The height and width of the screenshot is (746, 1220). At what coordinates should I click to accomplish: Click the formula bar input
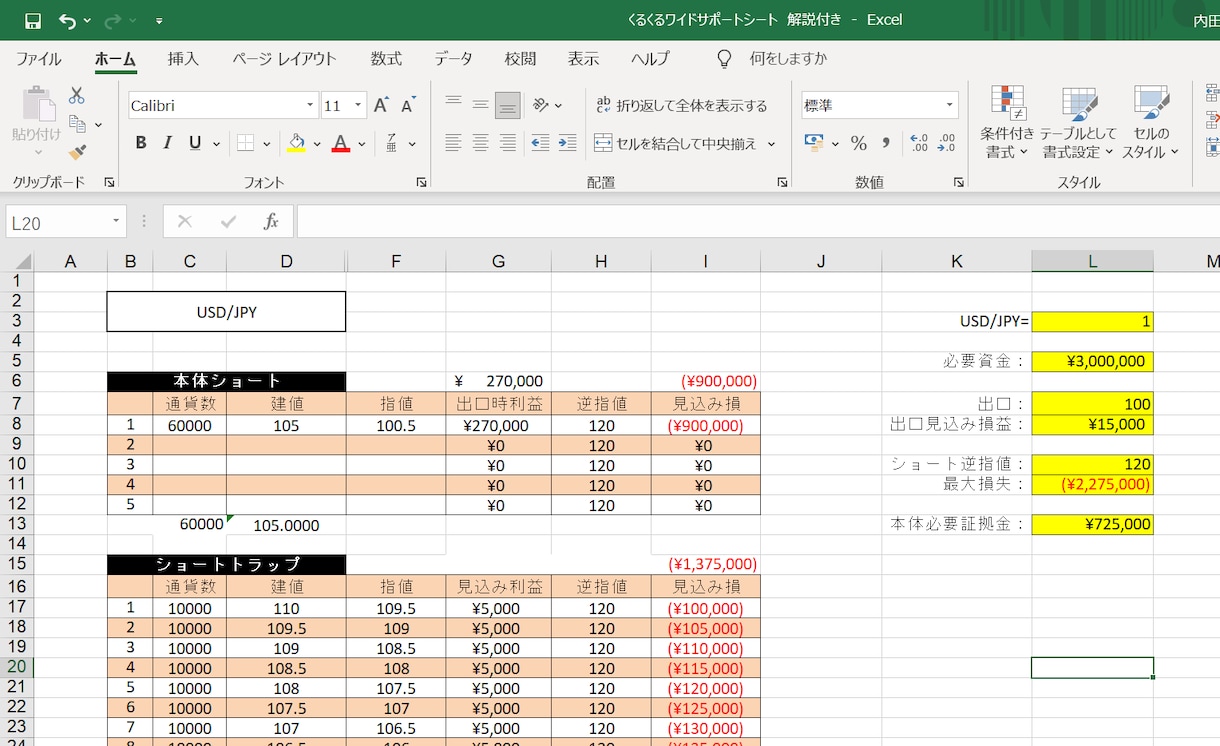(x=757, y=222)
